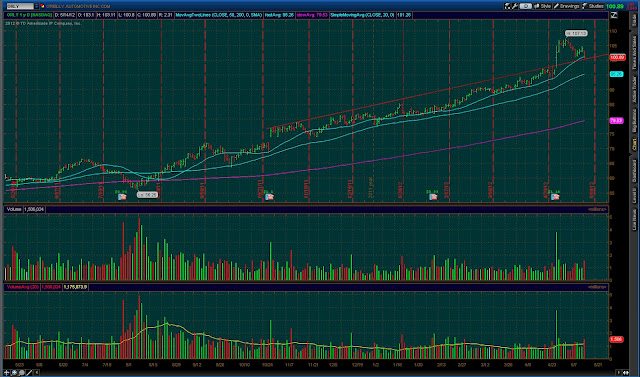The height and width of the screenshot is (377, 640).
Task: Select the magnifier zoom tool at bottom left
Action: point(22,373)
